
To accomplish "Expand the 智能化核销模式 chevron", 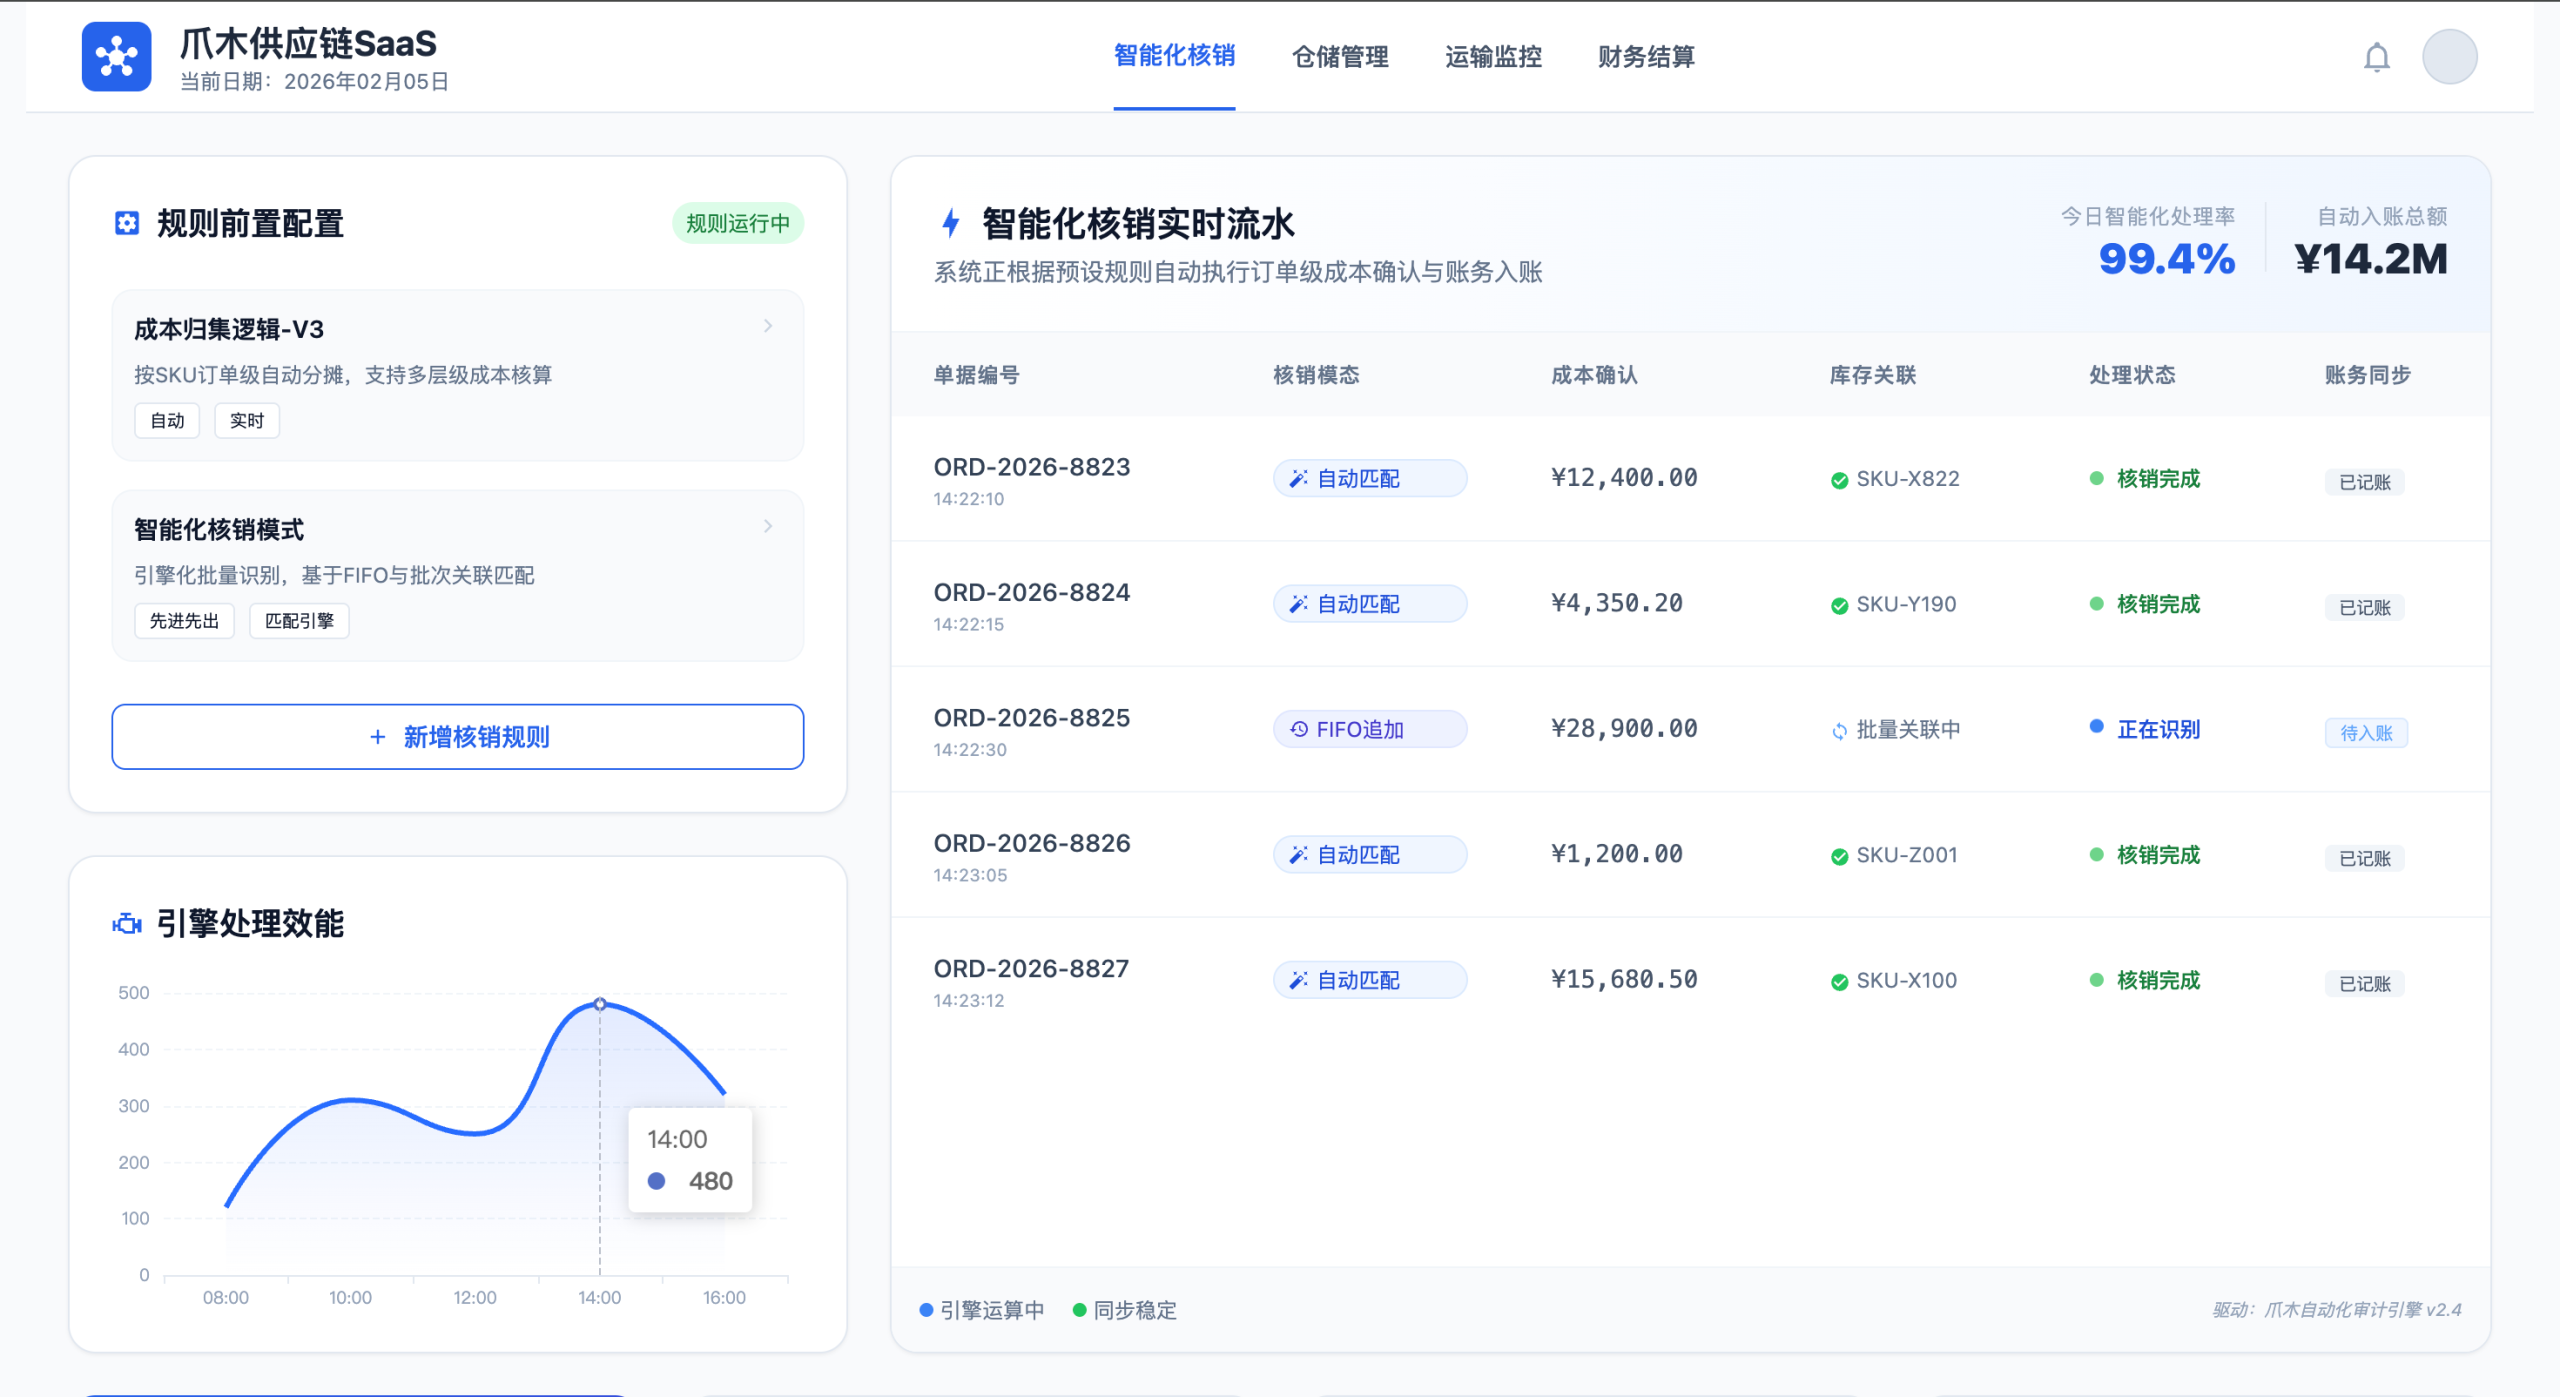I will pyautogui.click(x=768, y=526).
